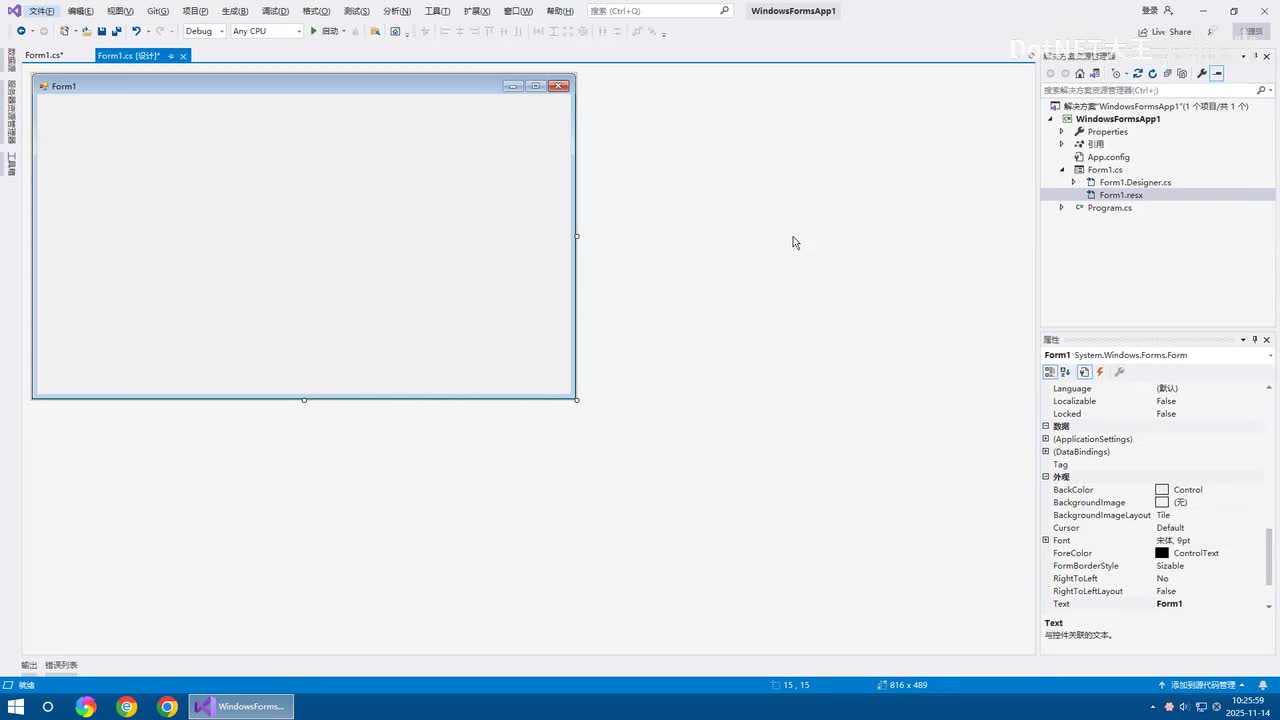Open the 错误列表 error list tab
This screenshot has width=1280, height=720.
coord(61,665)
